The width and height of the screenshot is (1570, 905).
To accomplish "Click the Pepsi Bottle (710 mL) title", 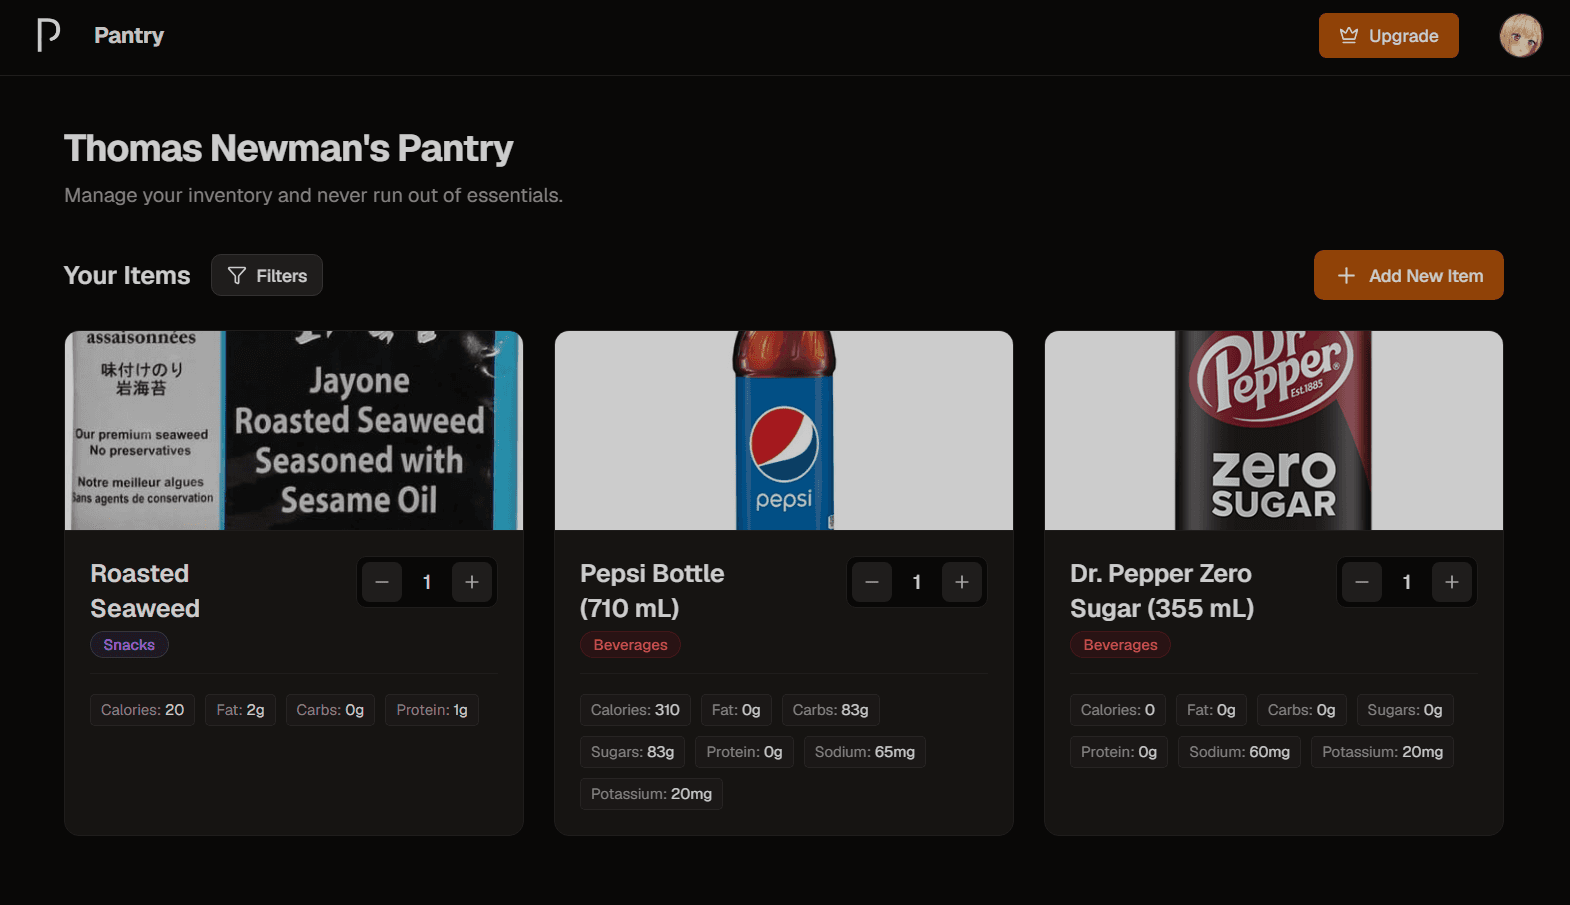I will [652, 591].
